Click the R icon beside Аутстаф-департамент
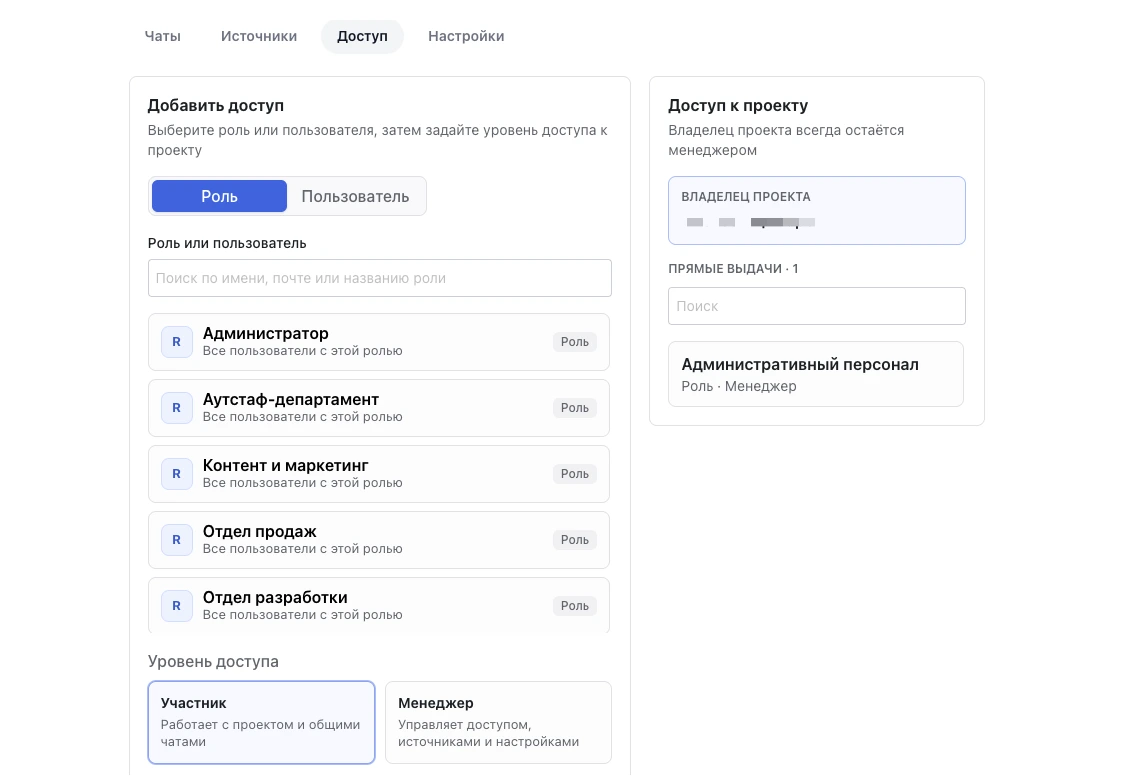Viewport: 1126px width, 780px height. point(177,408)
